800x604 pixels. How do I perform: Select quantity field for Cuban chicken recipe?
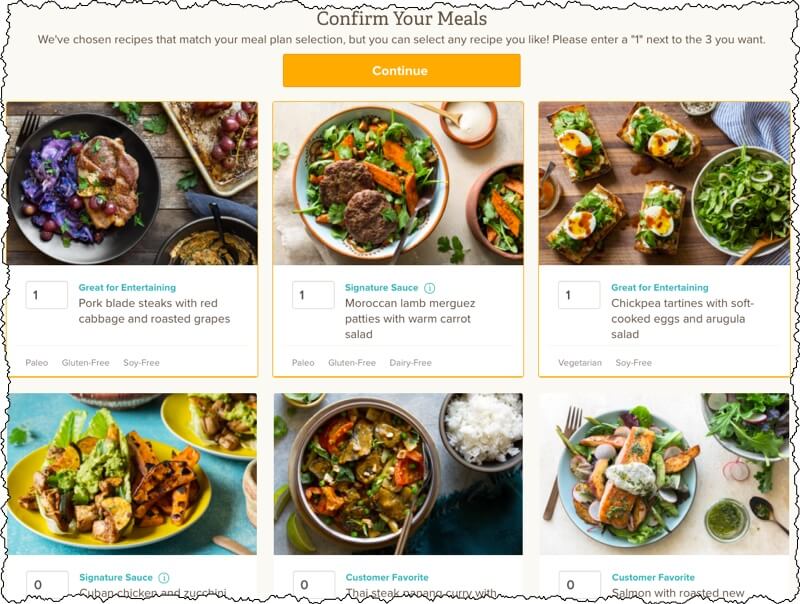[47, 584]
